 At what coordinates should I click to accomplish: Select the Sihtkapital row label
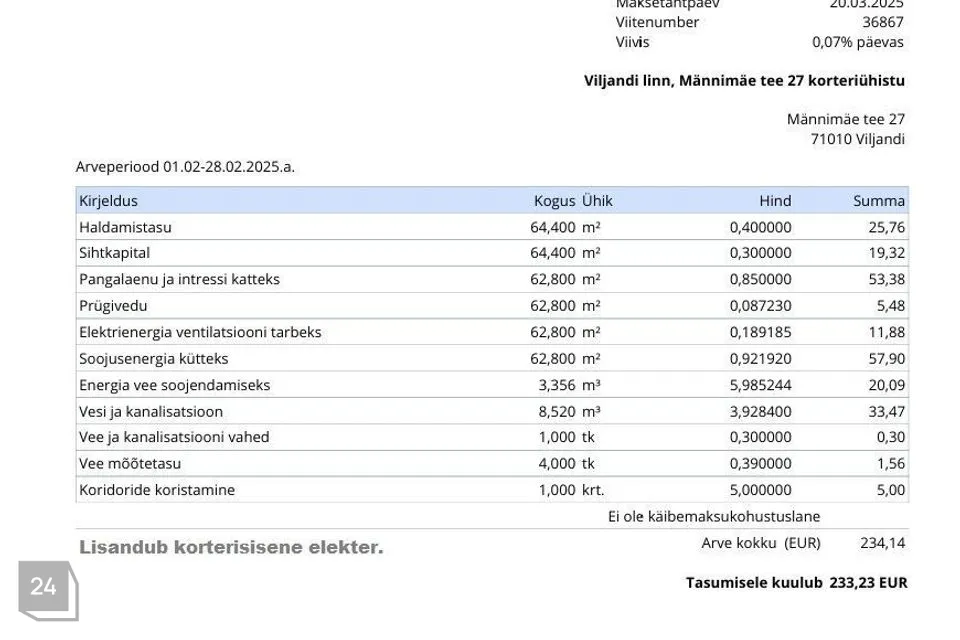tap(114, 253)
